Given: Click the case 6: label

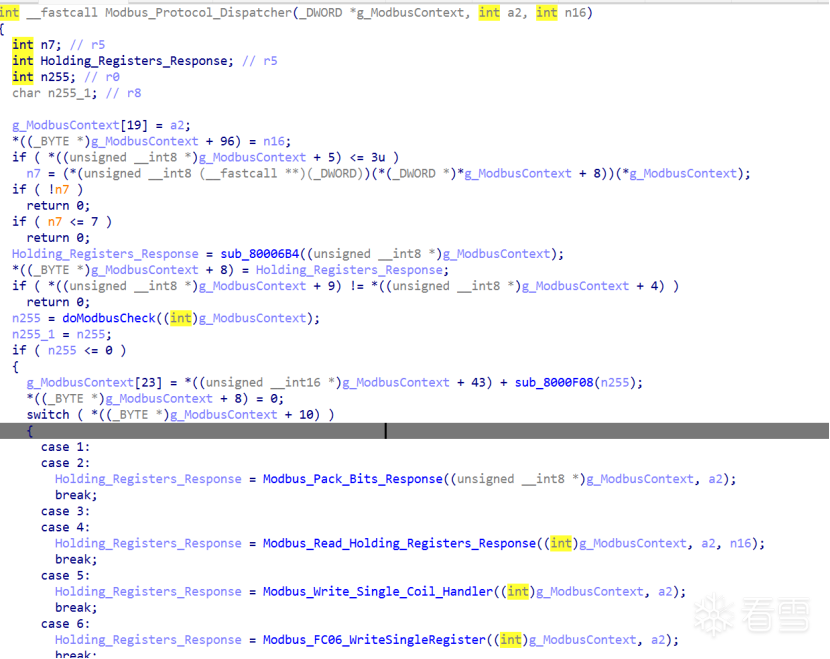Looking at the screenshot, I should click(x=65, y=623).
